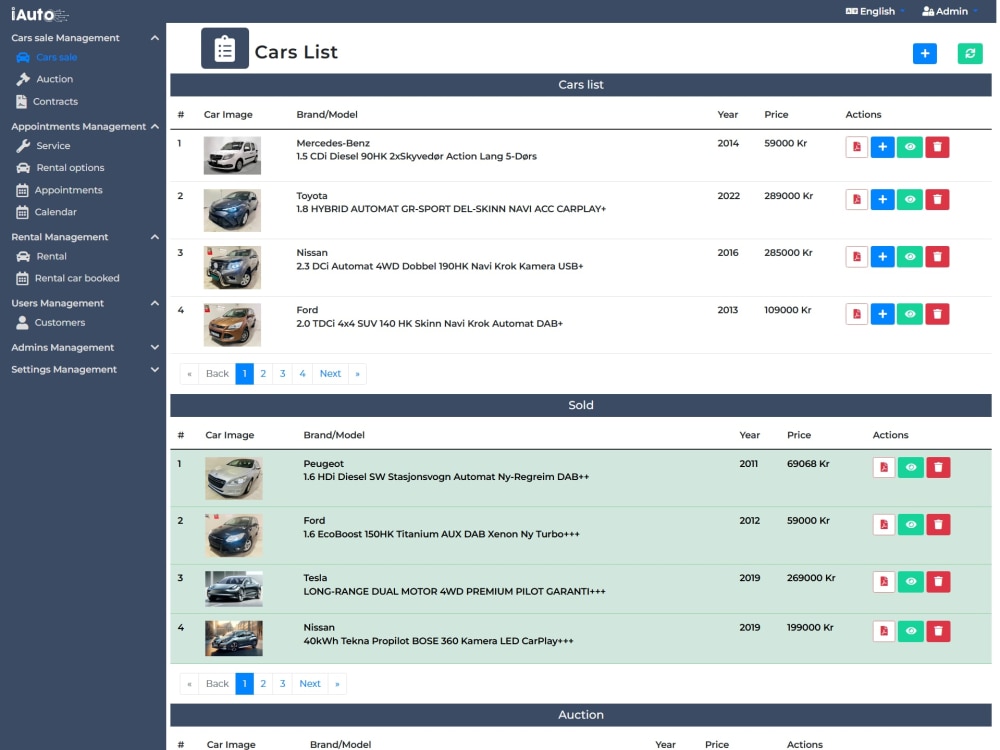Collapse Cars sale Management section
This screenshot has width=1000, height=750.
tap(154, 38)
